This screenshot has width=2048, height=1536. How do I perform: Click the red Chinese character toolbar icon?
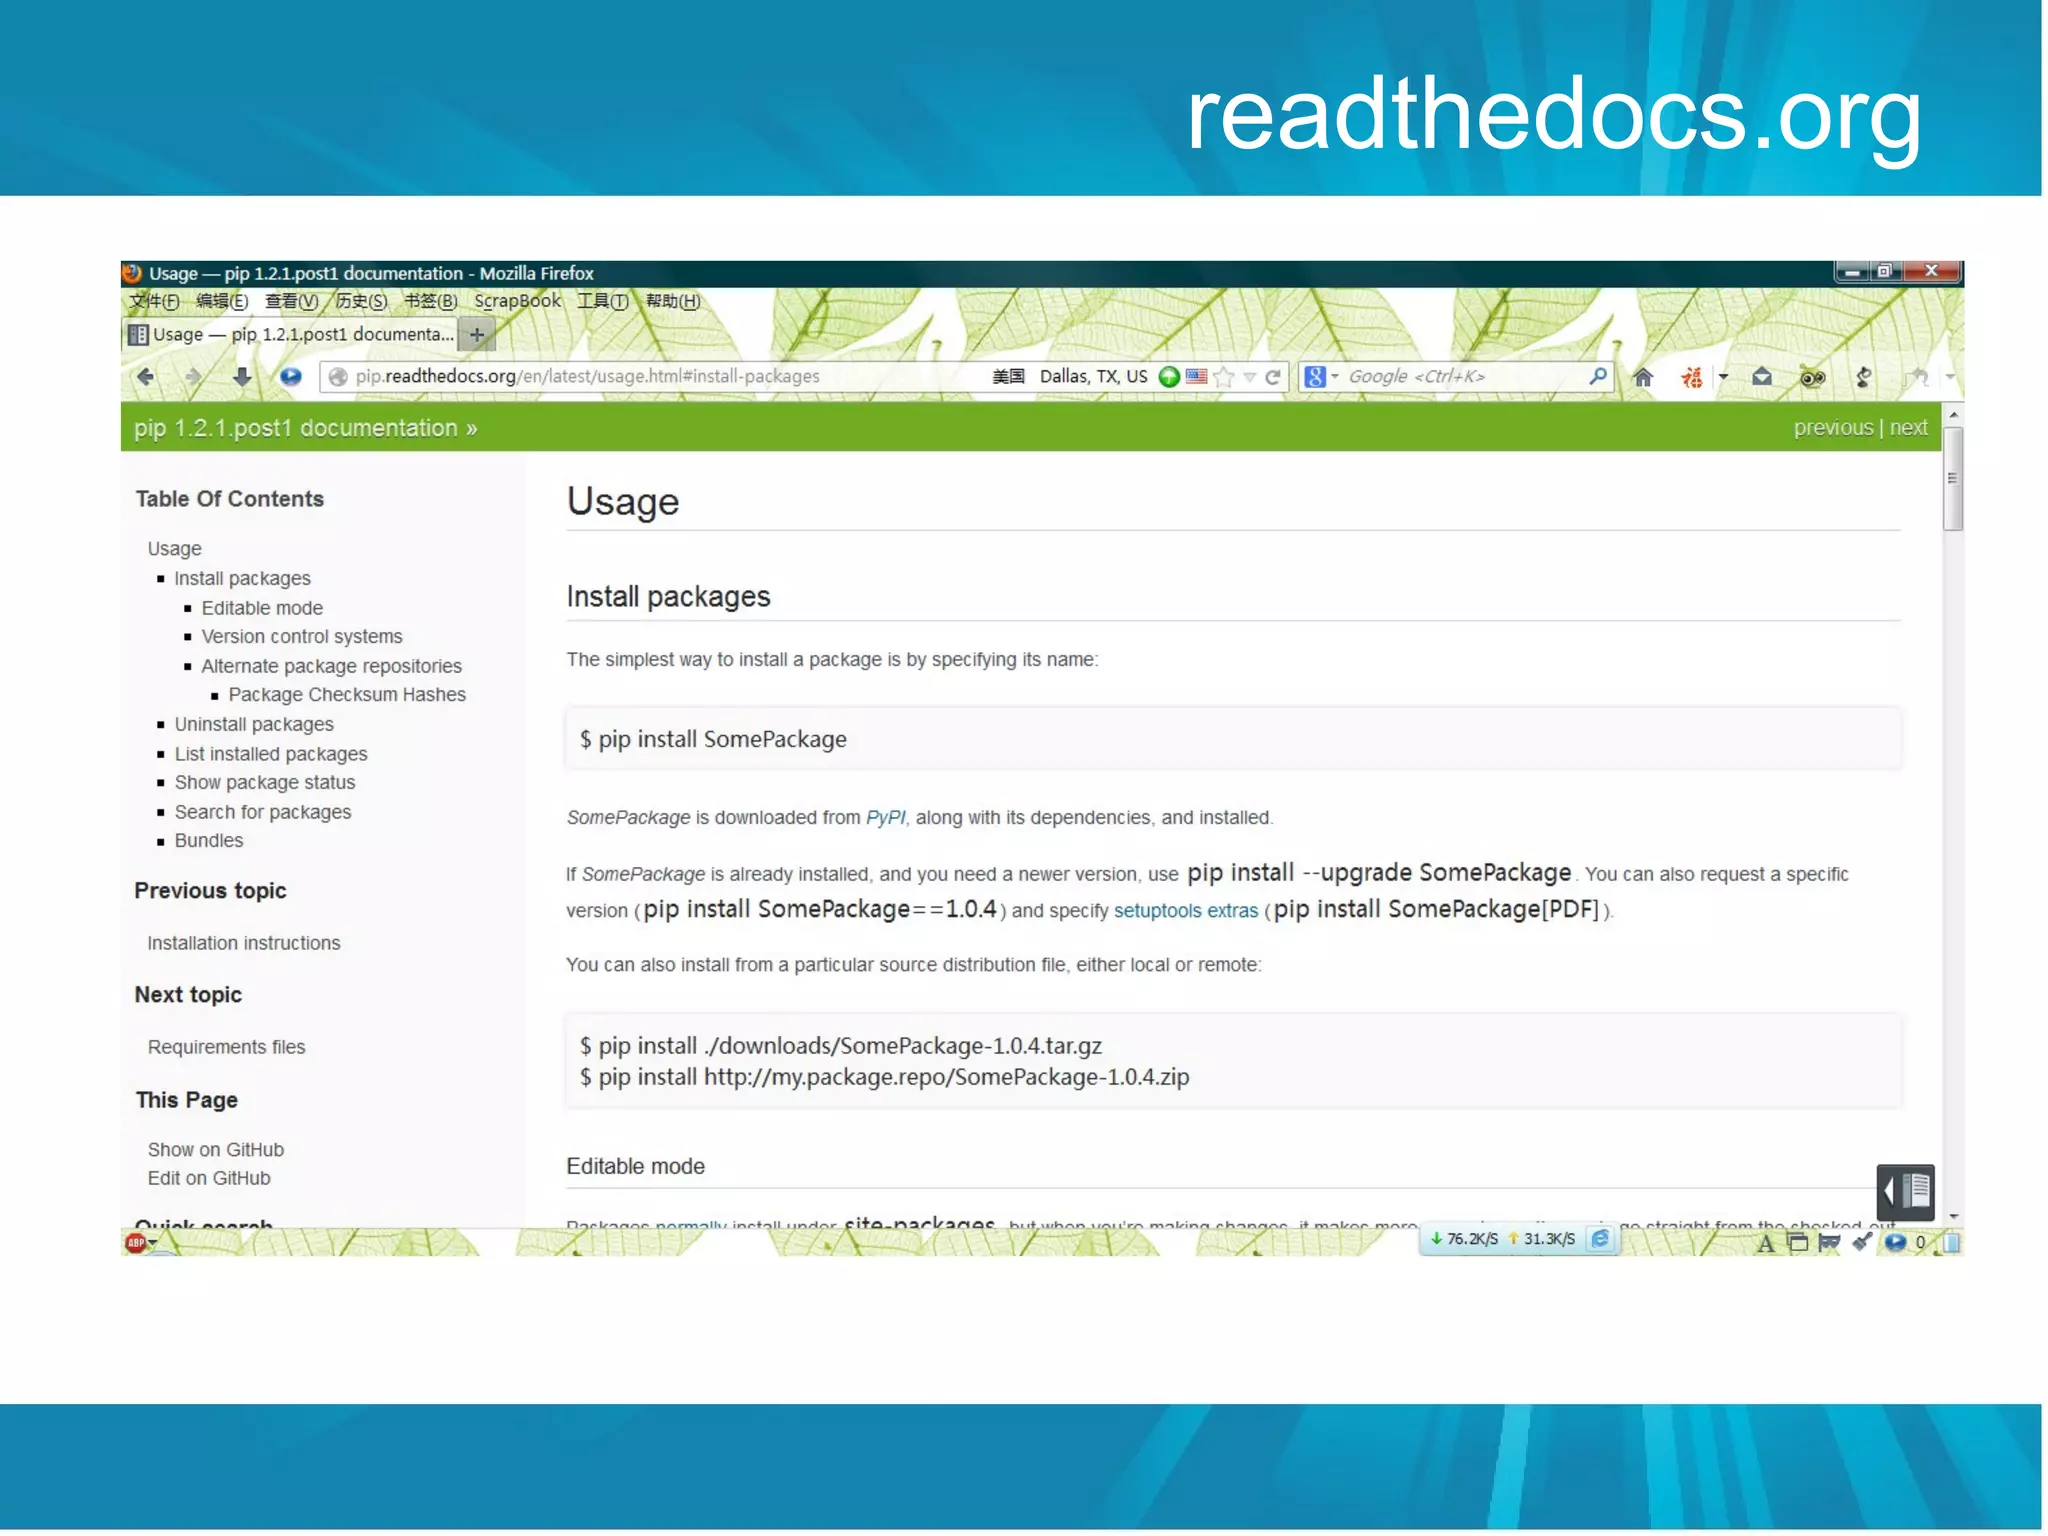coord(1691,377)
